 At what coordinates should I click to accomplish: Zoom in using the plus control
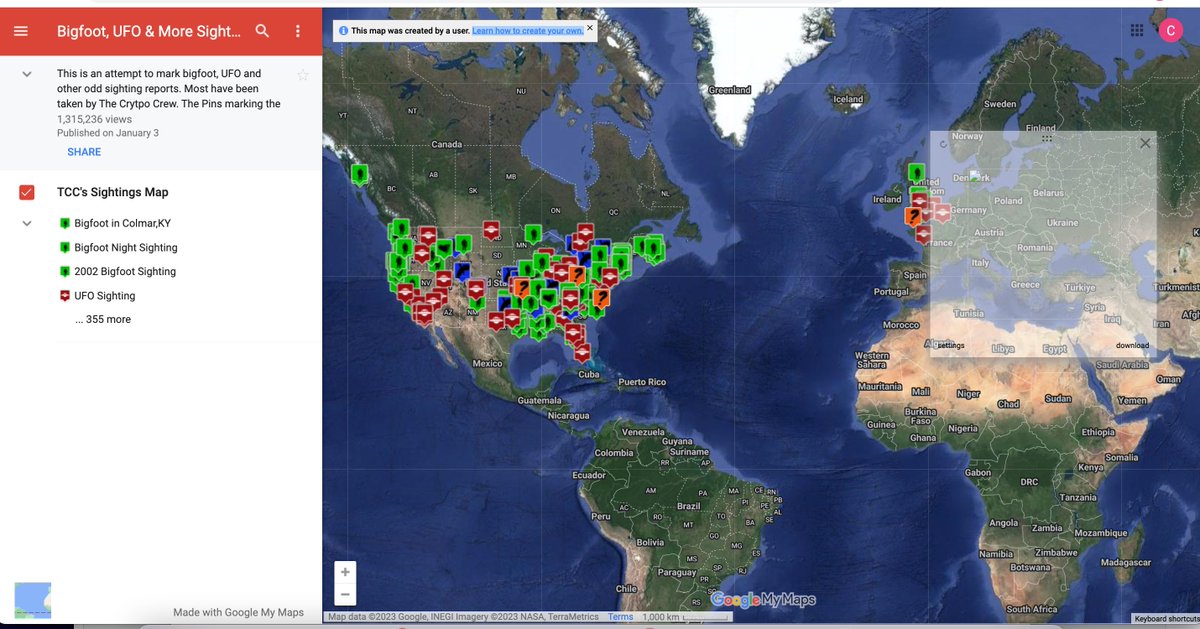[x=345, y=571]
